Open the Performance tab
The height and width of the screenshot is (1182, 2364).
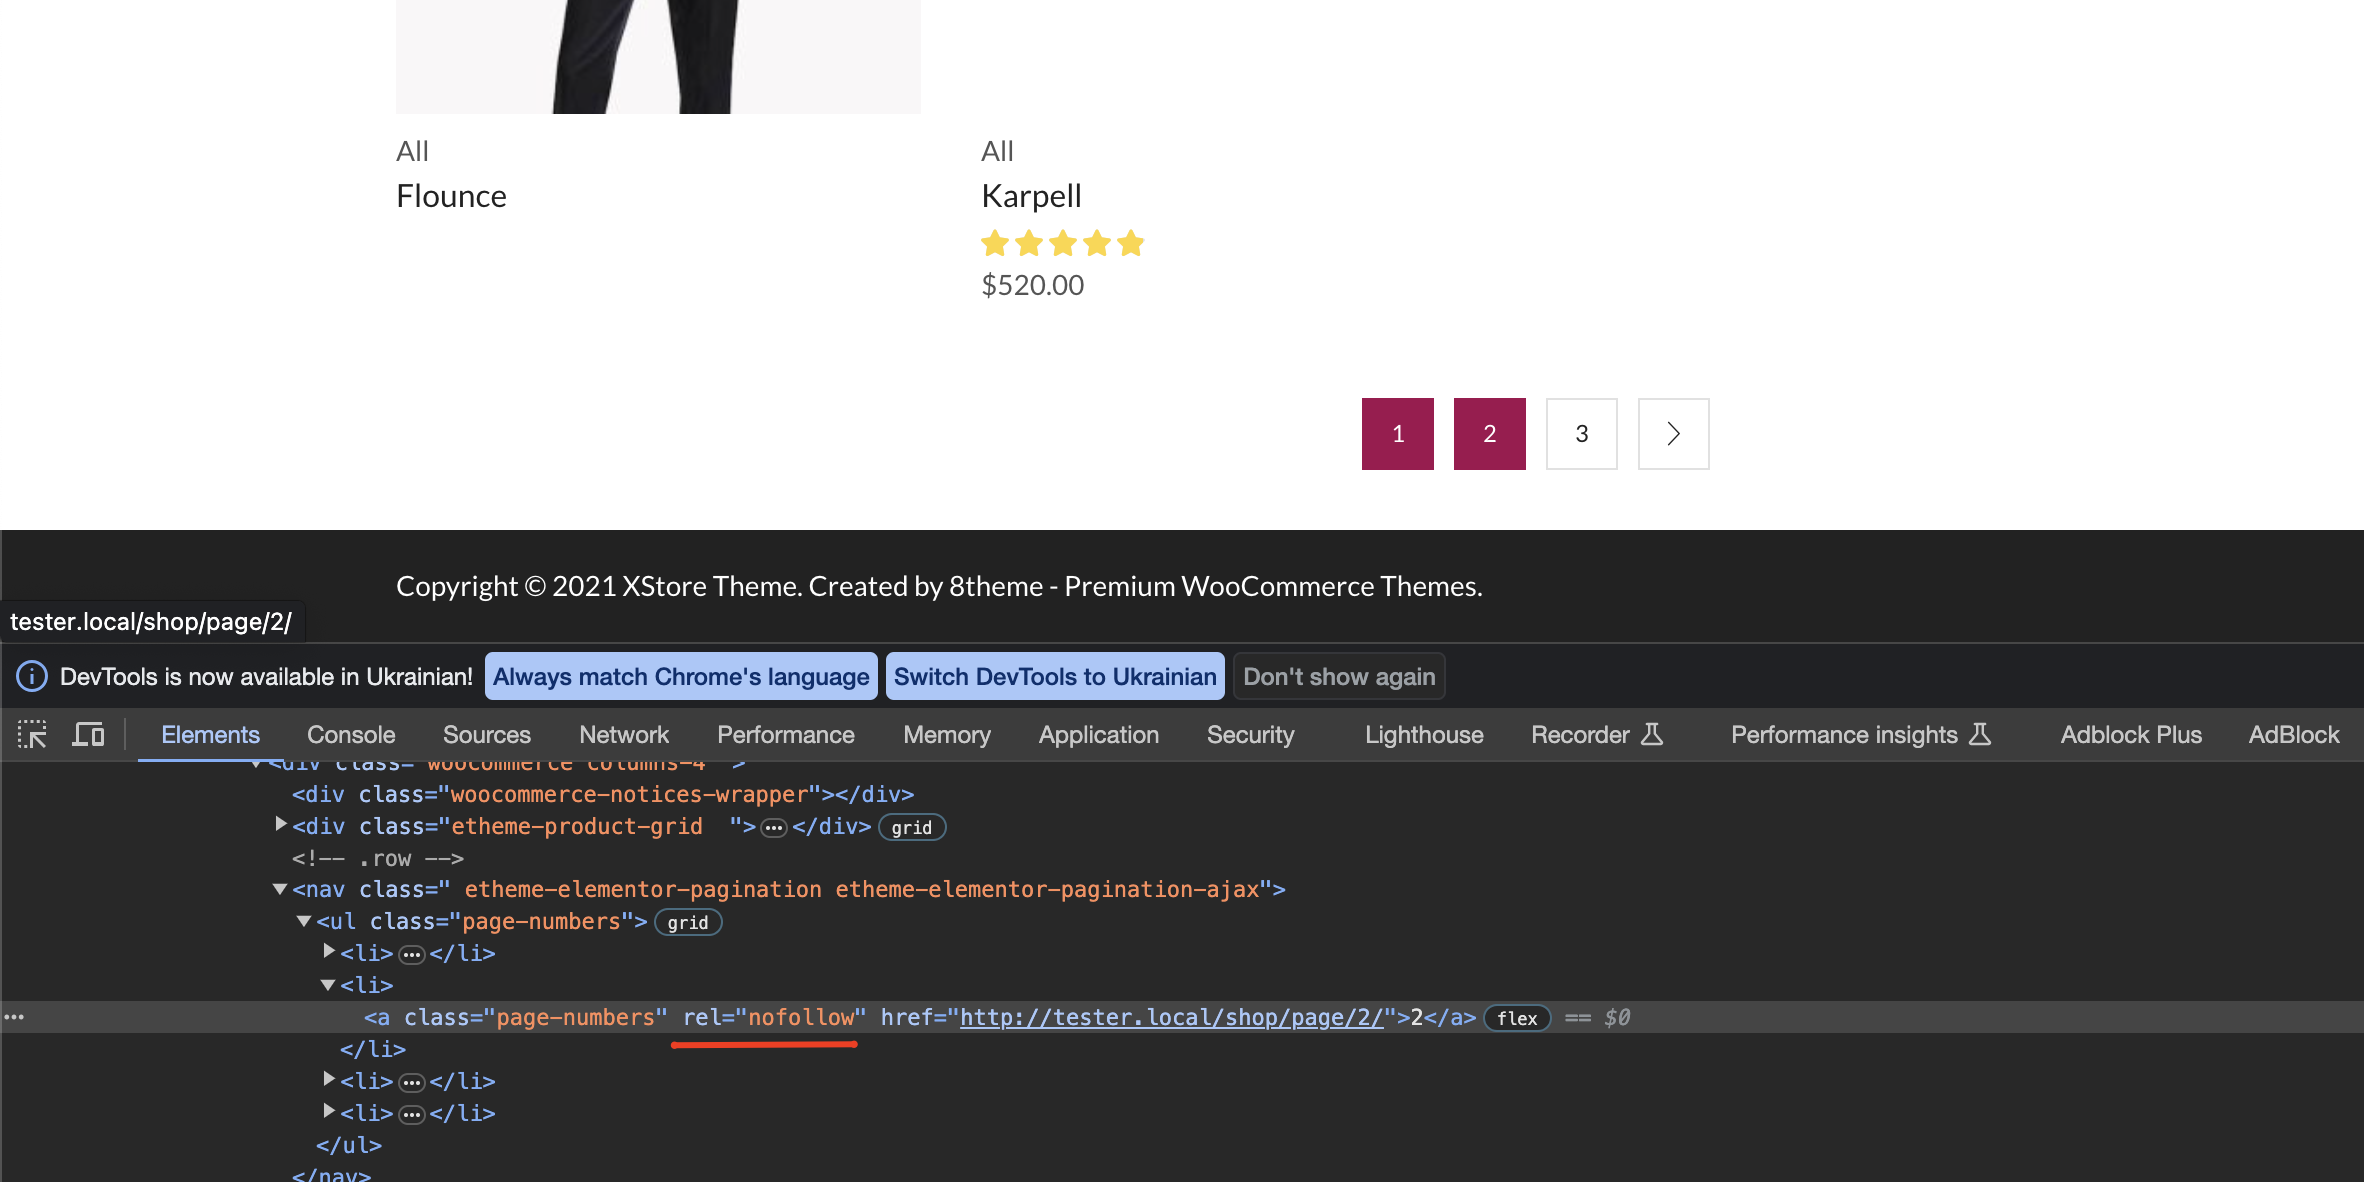click(786, 735)
